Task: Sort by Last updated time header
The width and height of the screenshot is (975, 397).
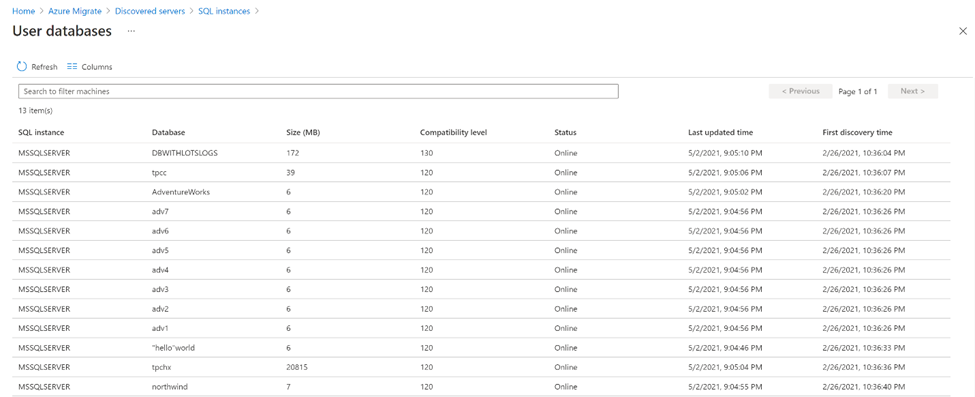Action: [x=721, y=133]
